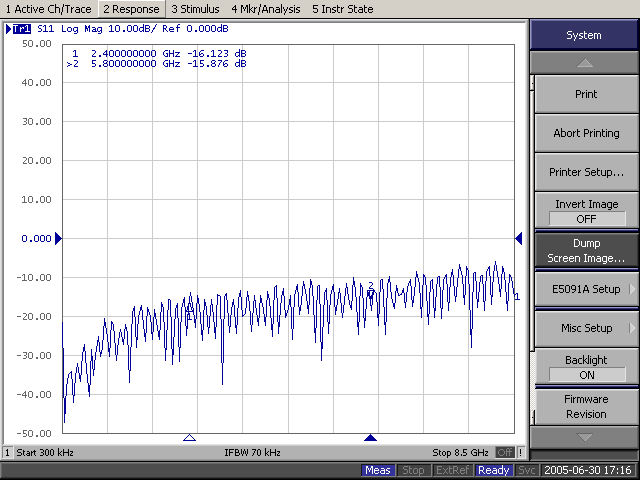The image size is (640, 480).
Task: Open the 5 Instr State menu
Action: (x=342, y=9)
